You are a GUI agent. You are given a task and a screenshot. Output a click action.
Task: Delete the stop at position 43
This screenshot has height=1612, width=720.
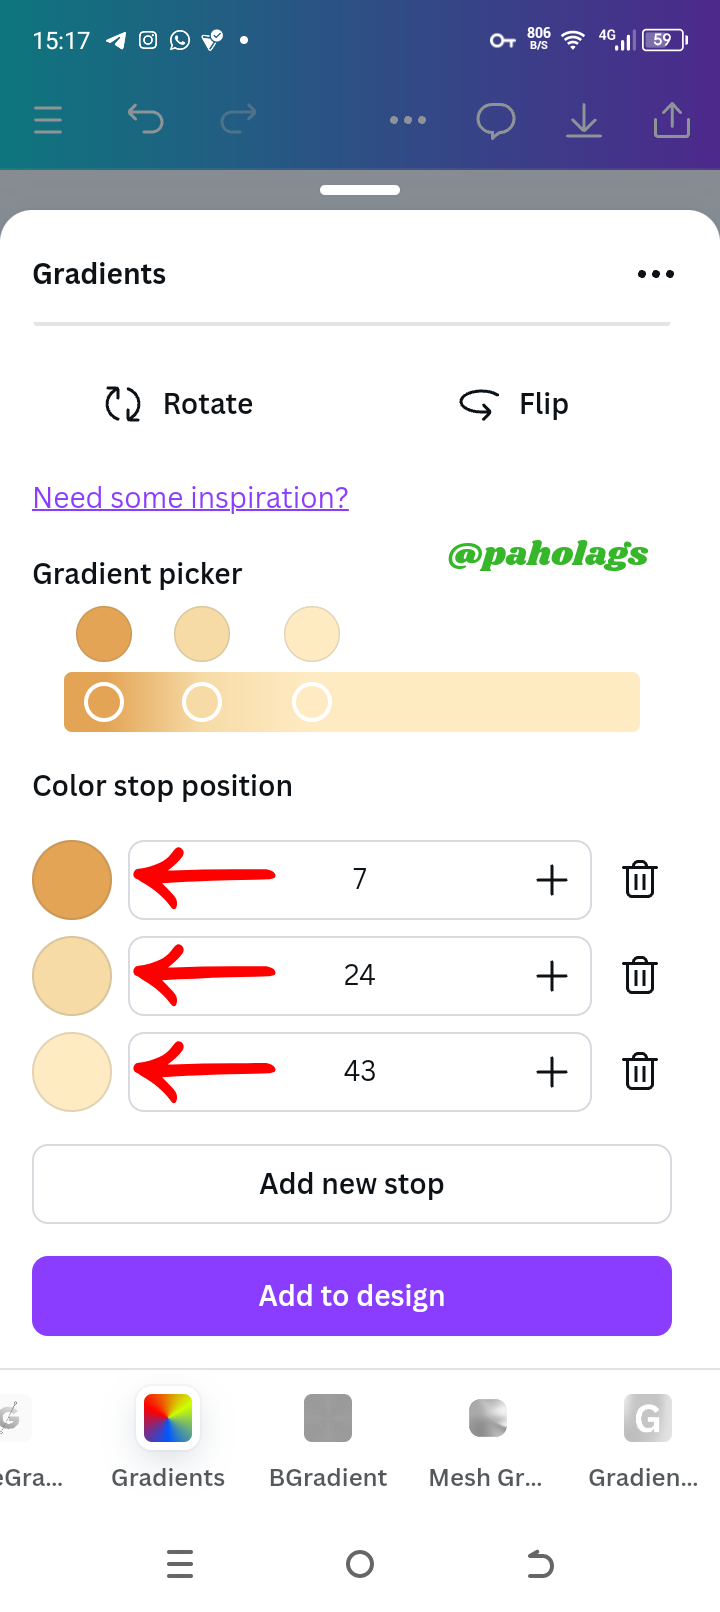[640, 1072]
